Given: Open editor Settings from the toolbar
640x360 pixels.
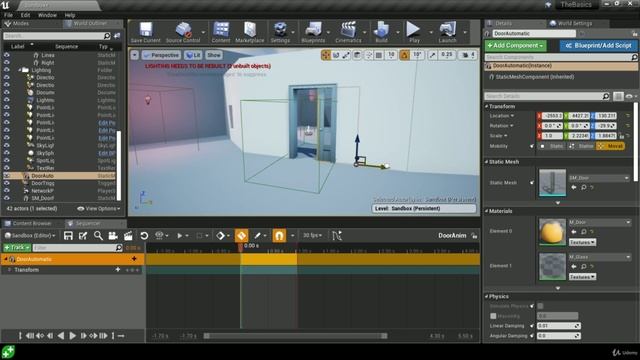Looking at the screenshot, I should click(x=280, y=32).
